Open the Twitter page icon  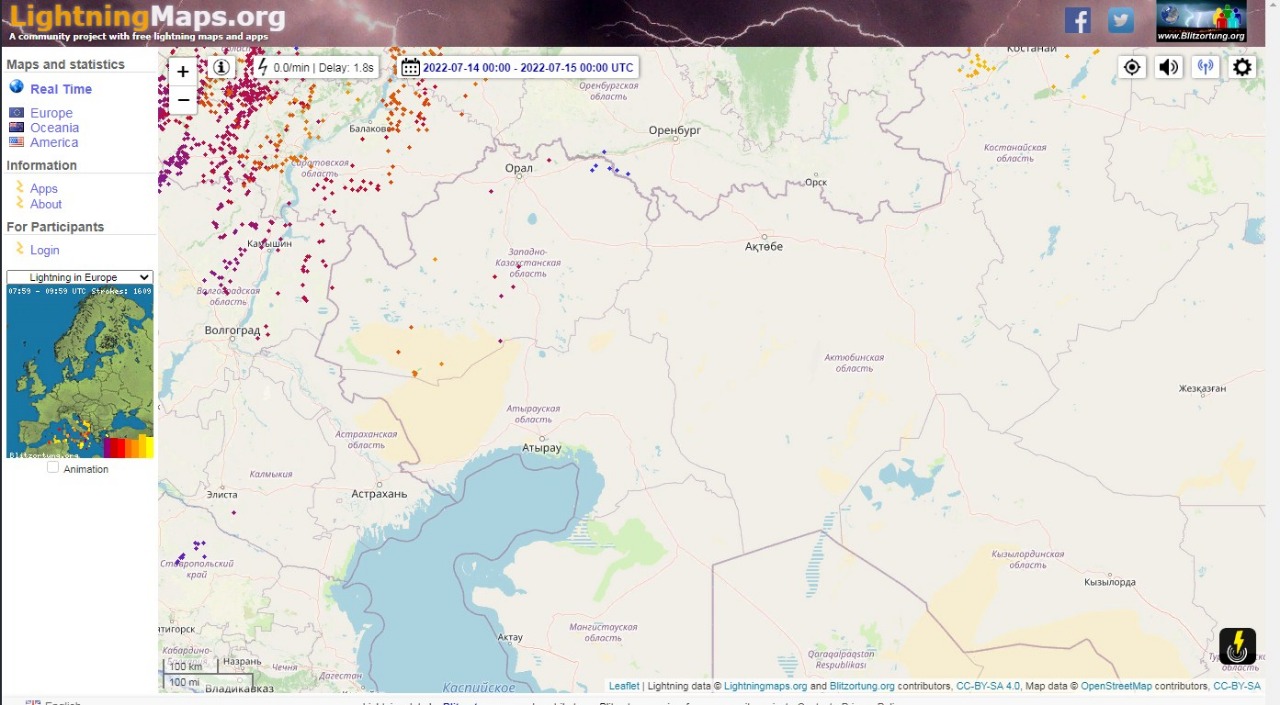tap(1120, 20)
